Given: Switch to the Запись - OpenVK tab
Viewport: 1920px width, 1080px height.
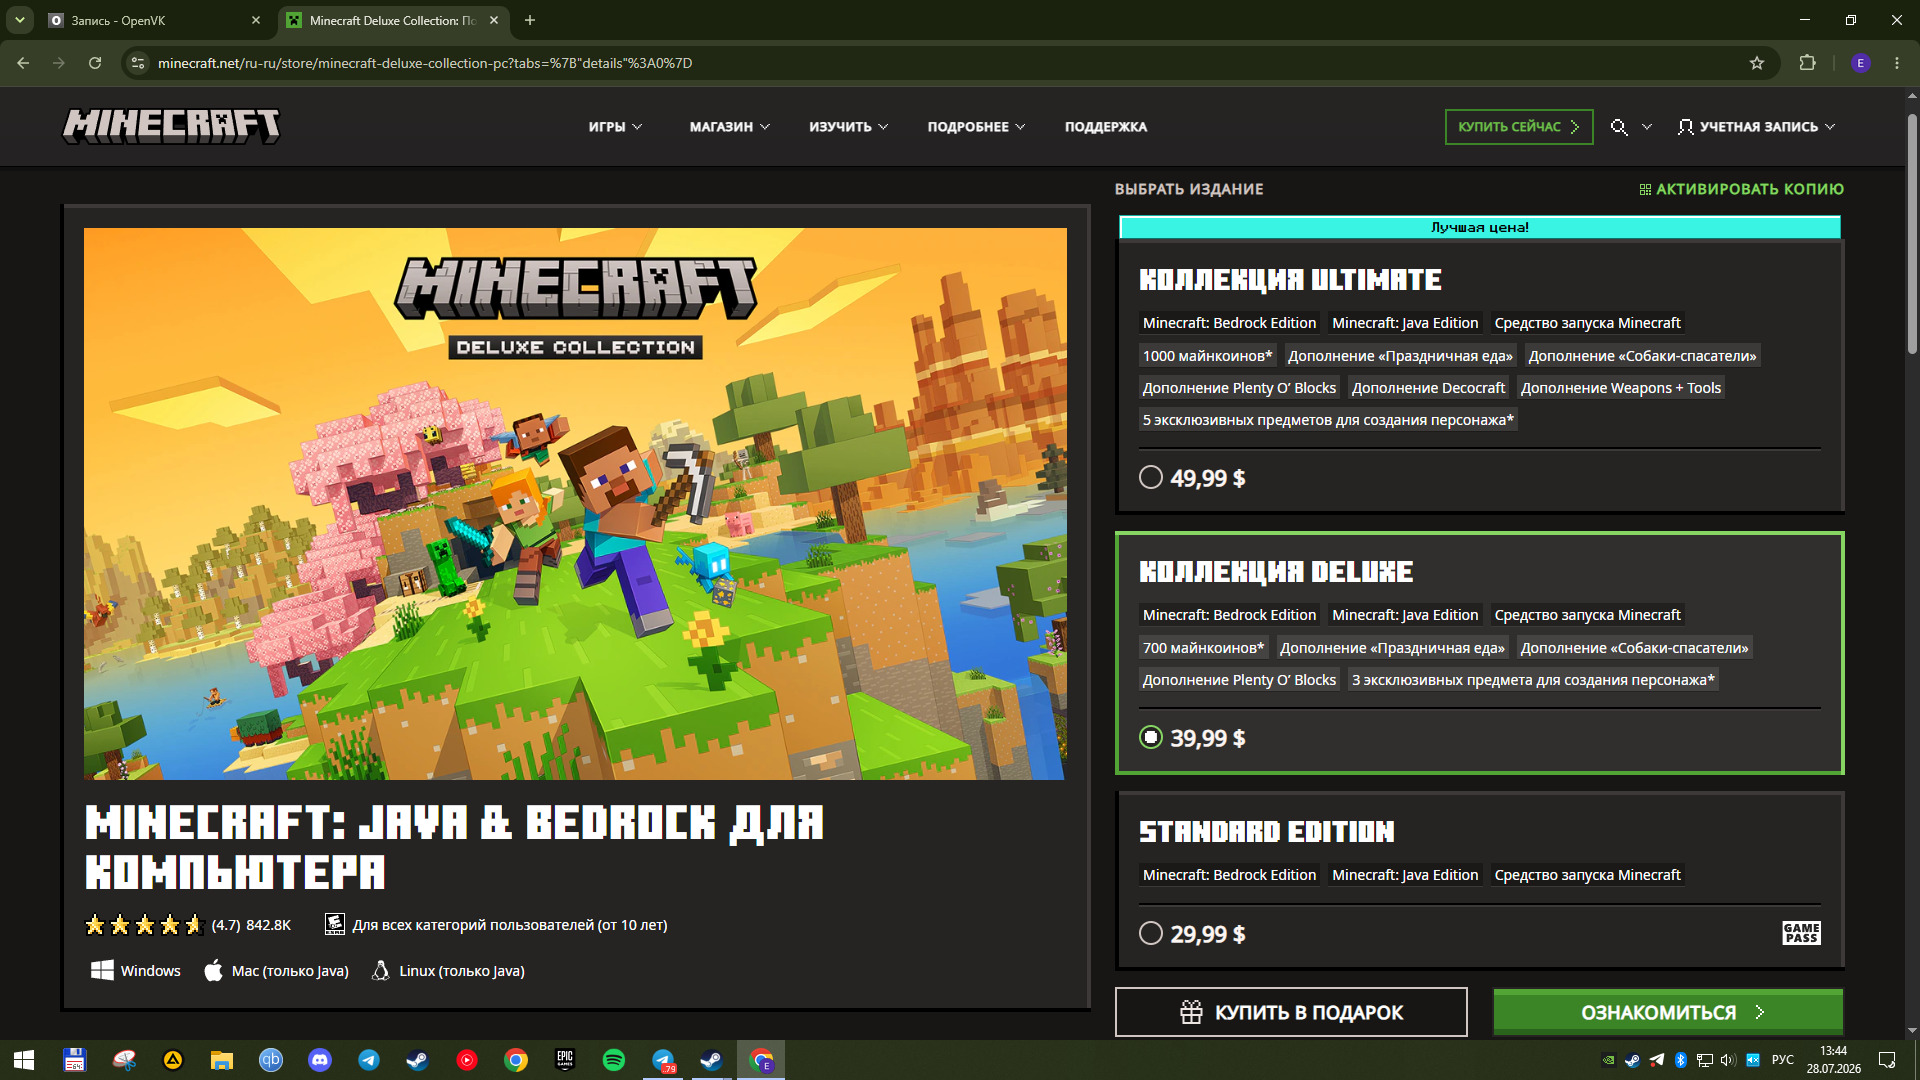Looking at the screenshot, I should tap(155, 20).
